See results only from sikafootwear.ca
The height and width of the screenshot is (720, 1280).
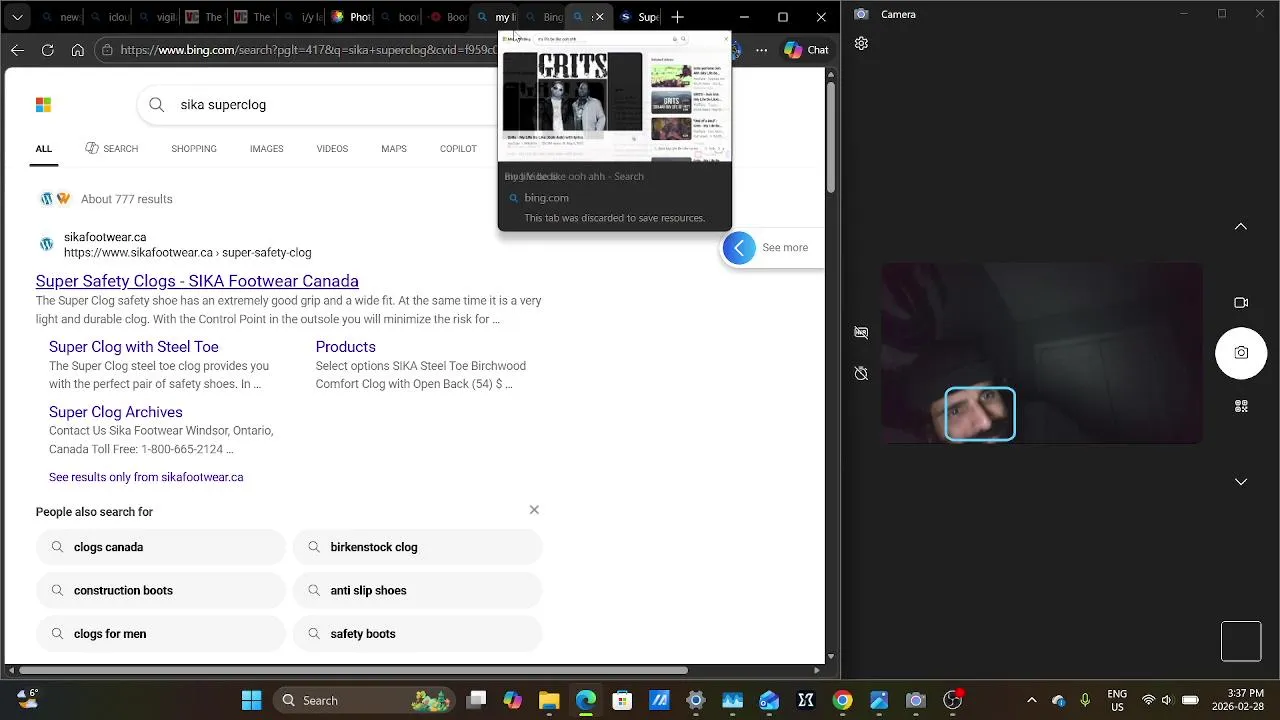[x=146, y=477]
